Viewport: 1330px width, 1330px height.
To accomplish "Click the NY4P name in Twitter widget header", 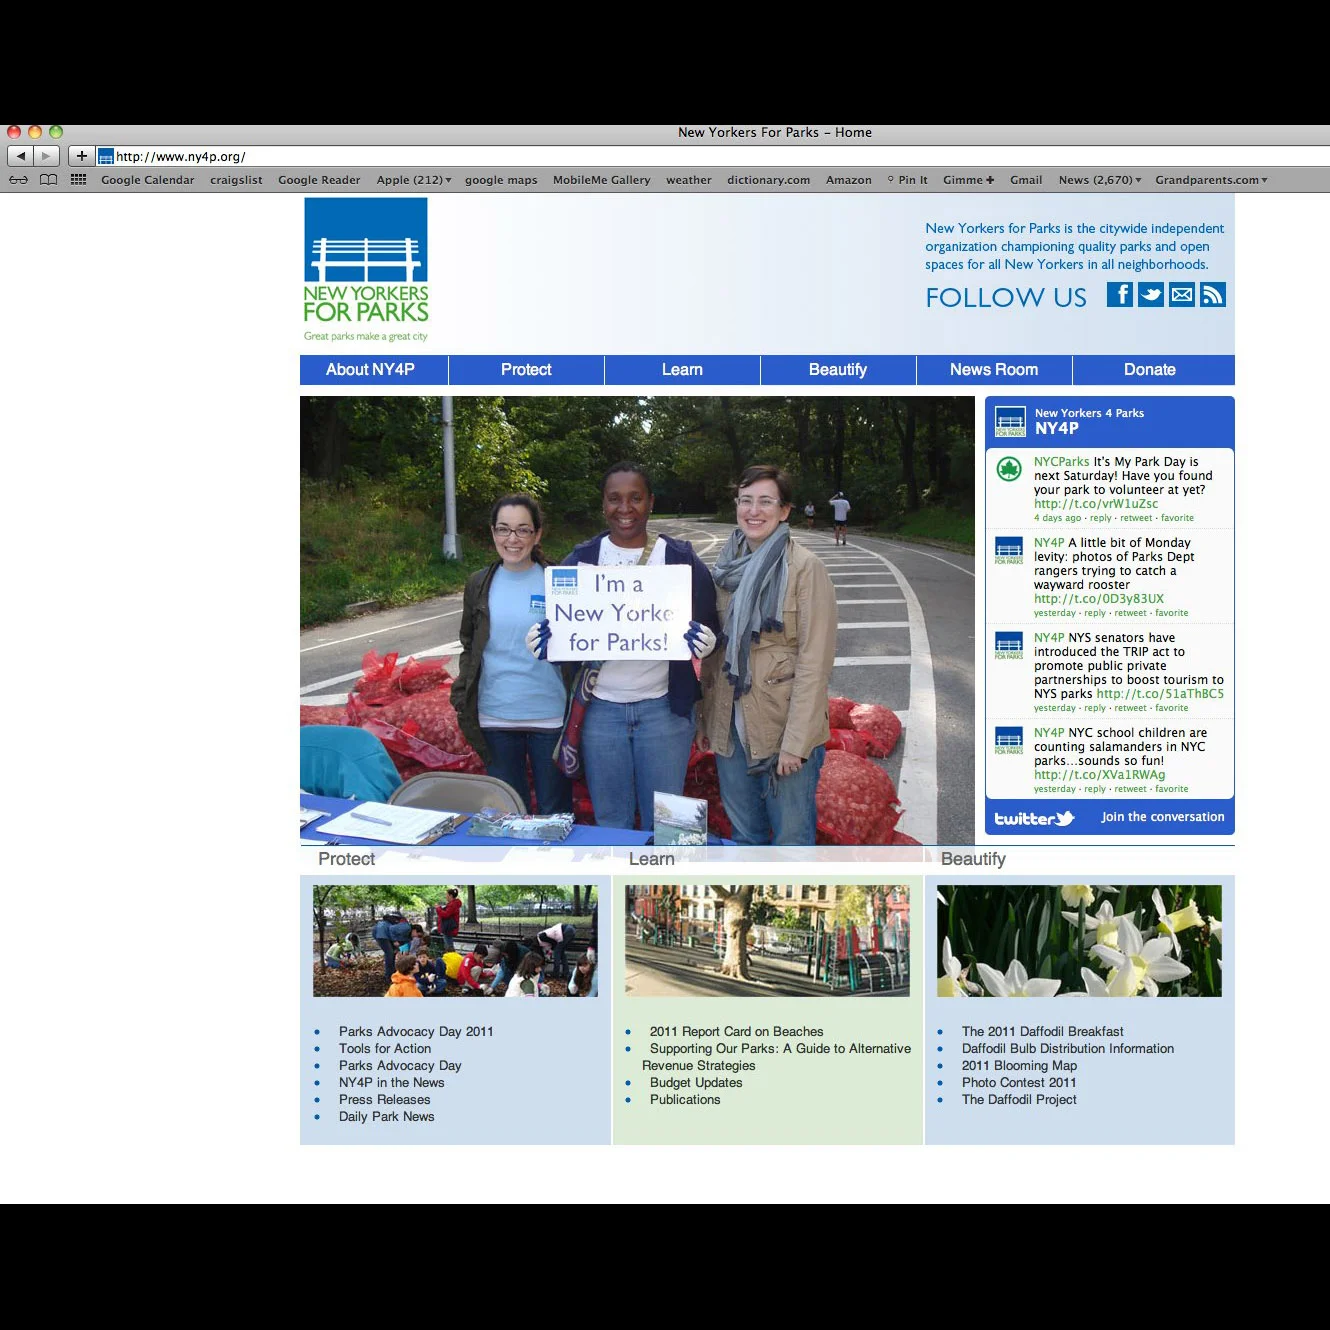I will [1057, 428].
